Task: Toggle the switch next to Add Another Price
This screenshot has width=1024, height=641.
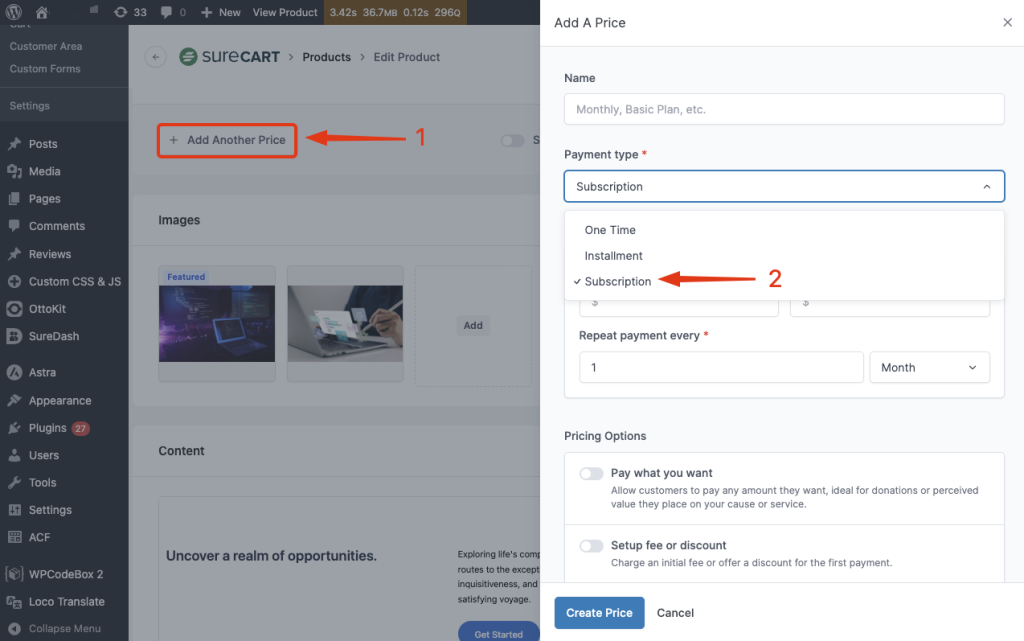Action: [x=513, y=141]
